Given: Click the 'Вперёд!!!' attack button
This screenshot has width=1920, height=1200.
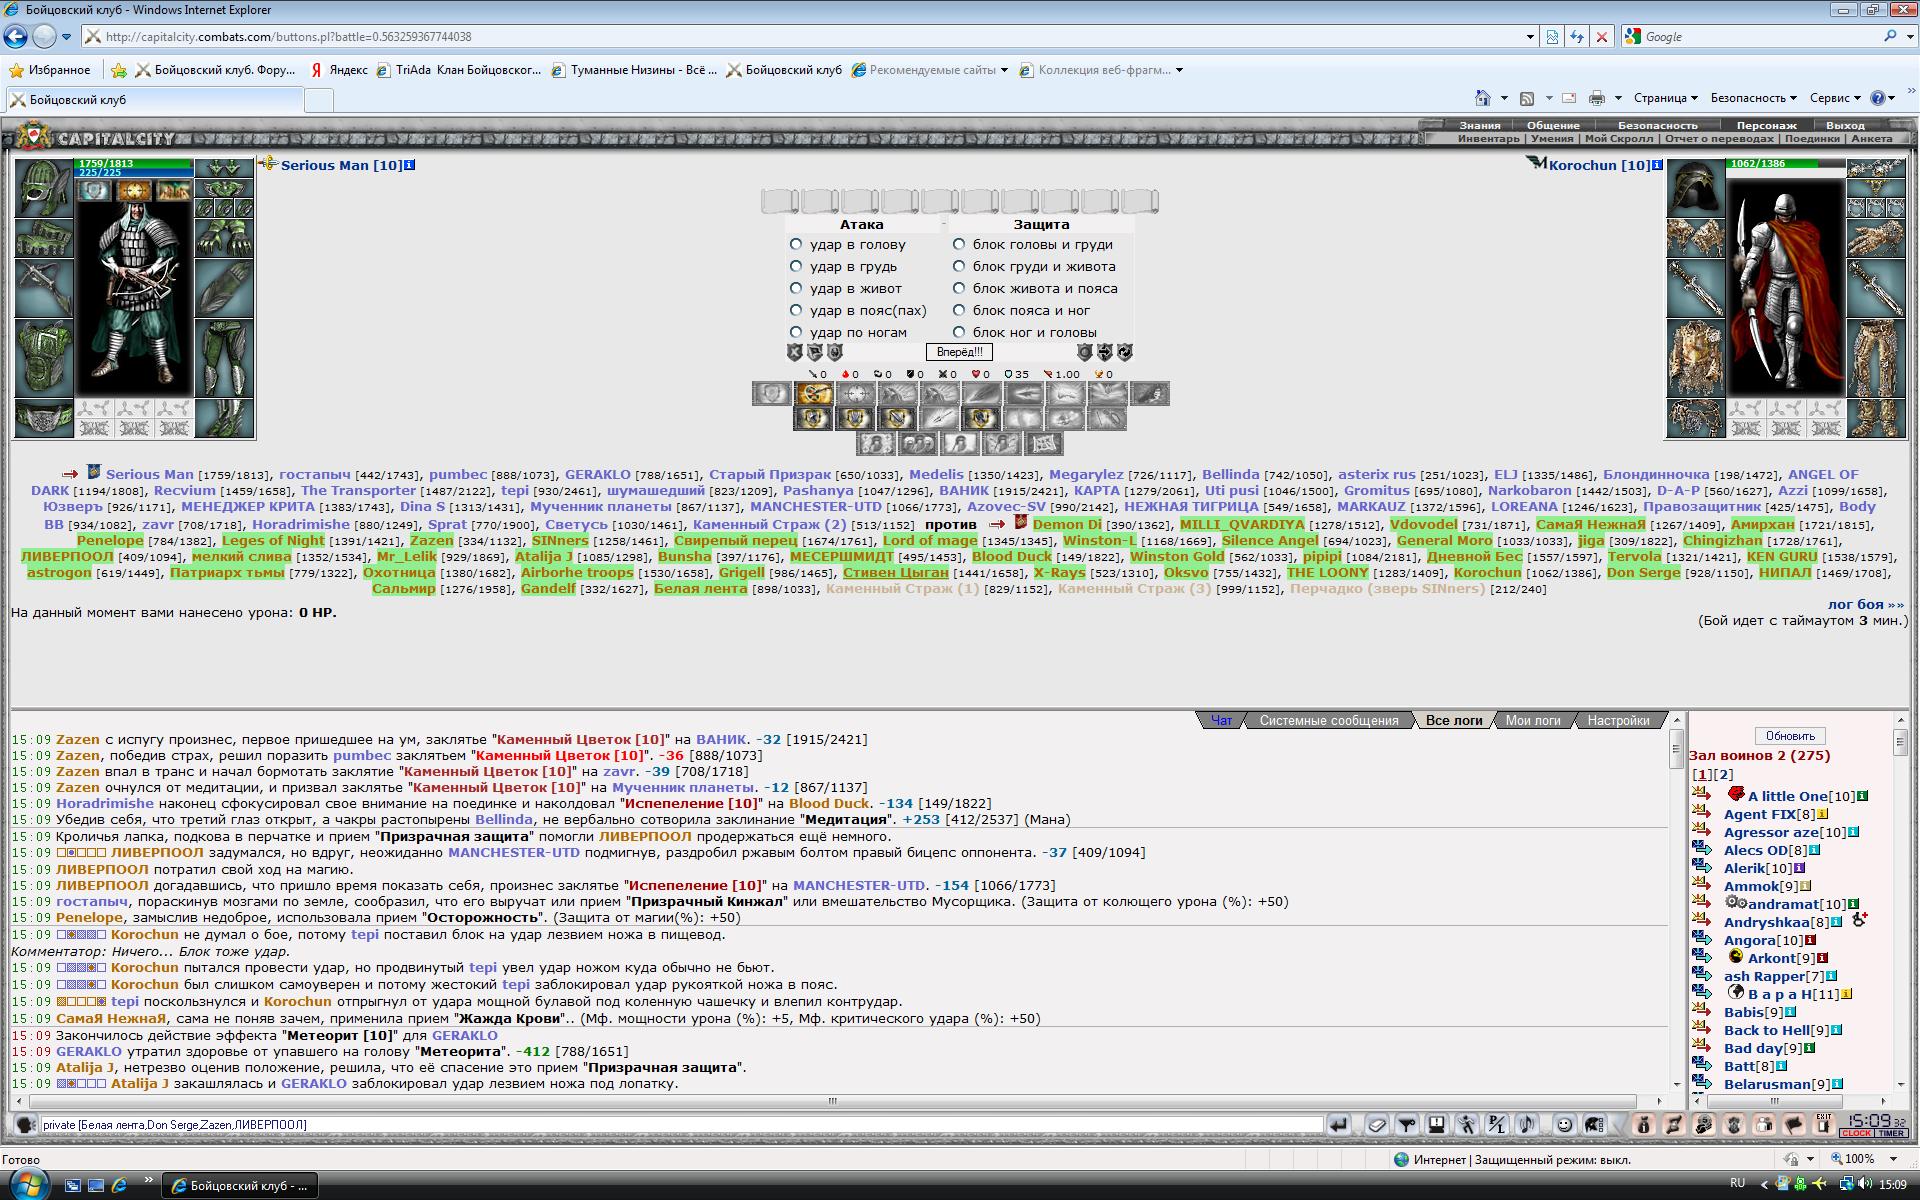Looking at the screenshot, I should pos(959,352).
